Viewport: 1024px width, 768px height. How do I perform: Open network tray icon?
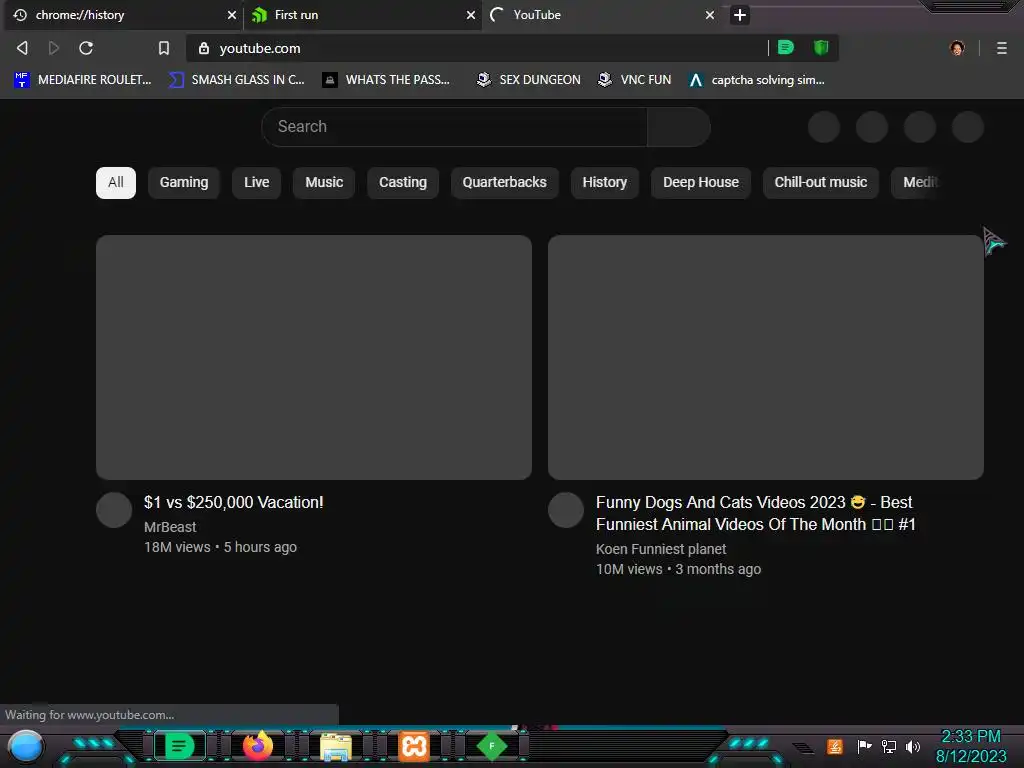889,746
